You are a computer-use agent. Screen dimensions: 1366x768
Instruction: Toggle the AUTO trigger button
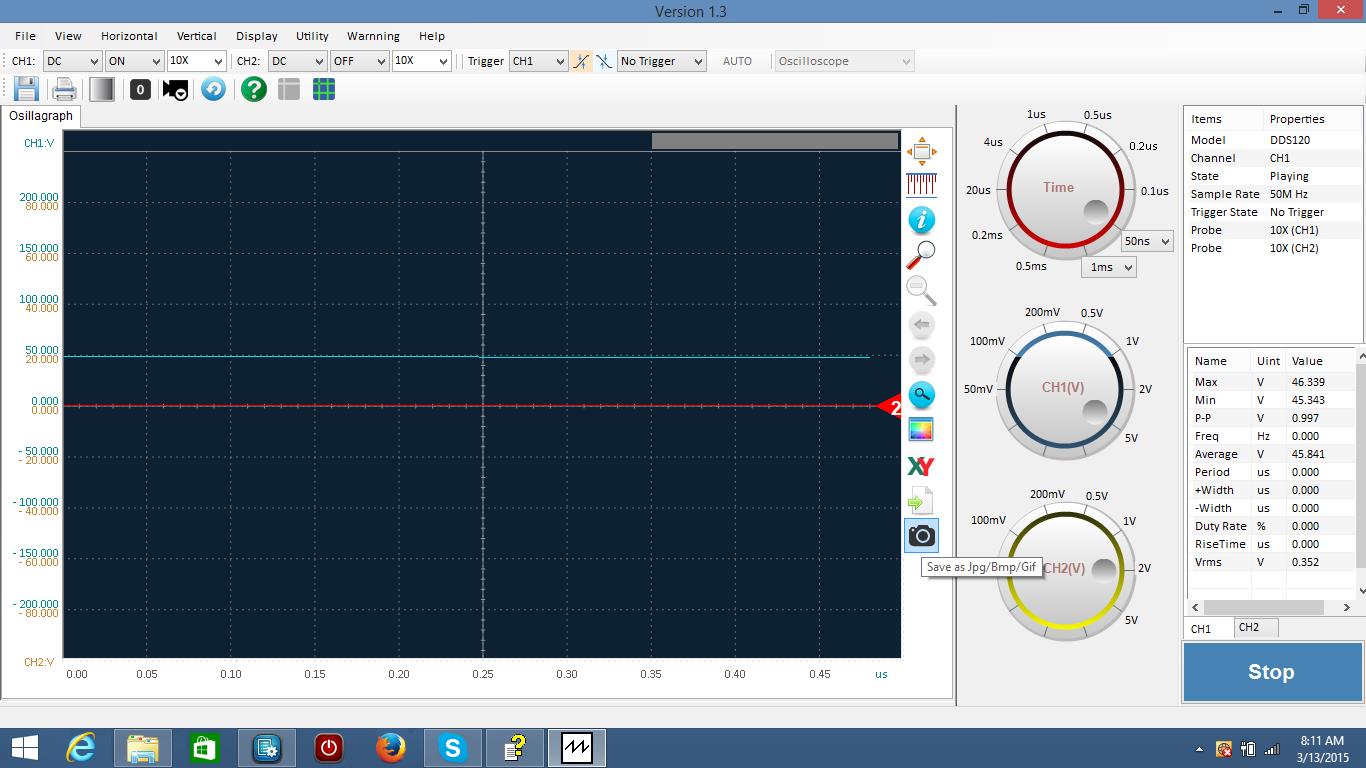pos(737,61)
